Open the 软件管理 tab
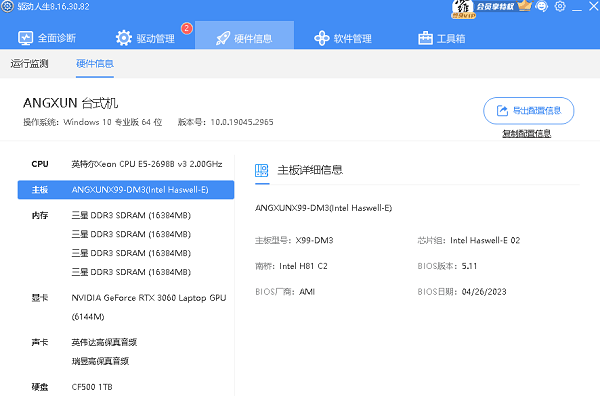 pyautogui.click(x=342, y=38)
